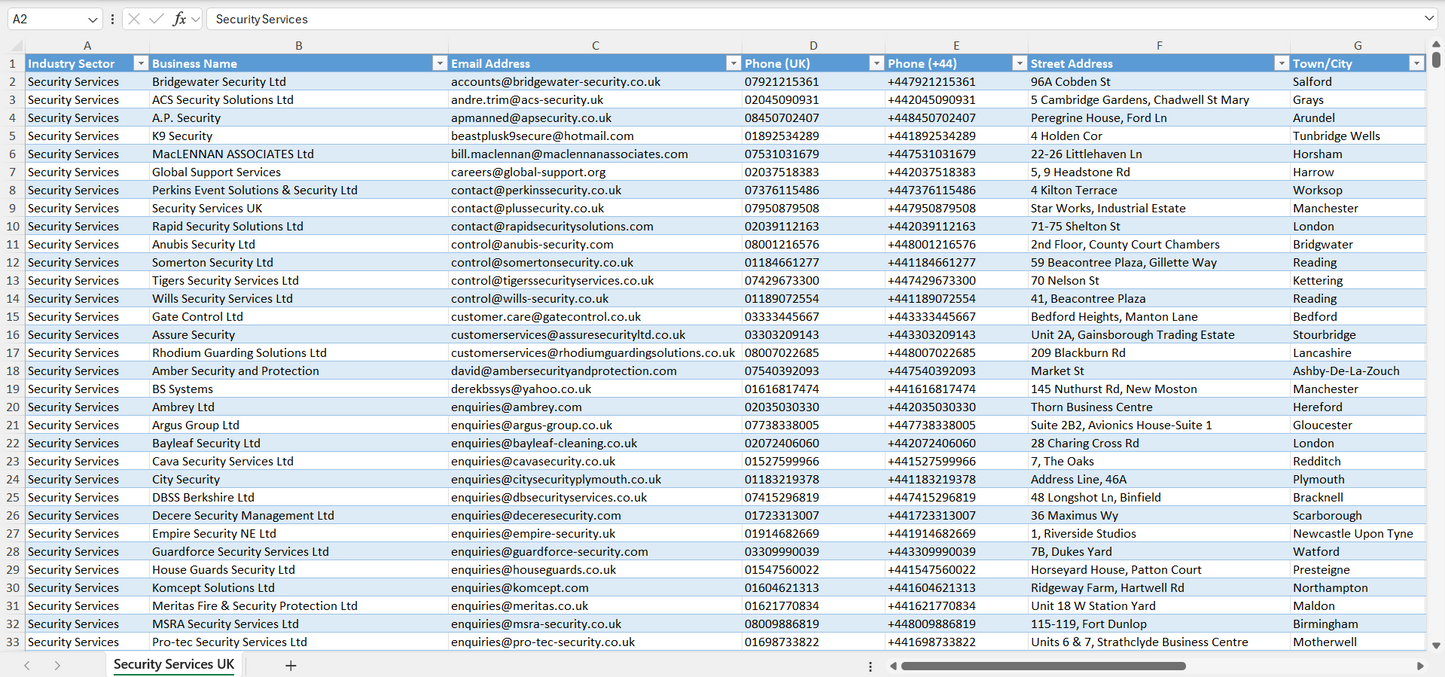Open Phone (+44) filter dropdown
The image size is (1445, 677).
1019,63
